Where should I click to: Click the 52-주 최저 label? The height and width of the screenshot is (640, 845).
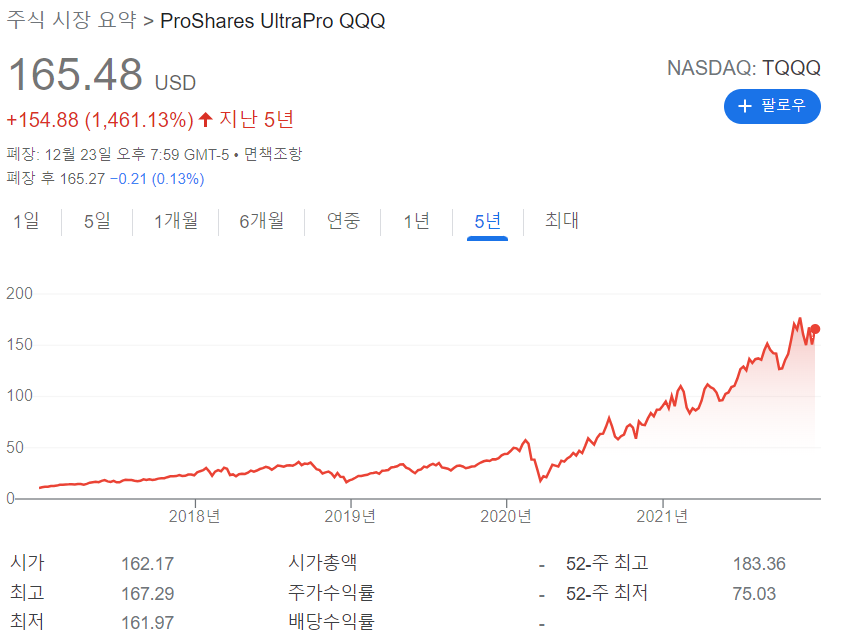[x=607, y=593]
